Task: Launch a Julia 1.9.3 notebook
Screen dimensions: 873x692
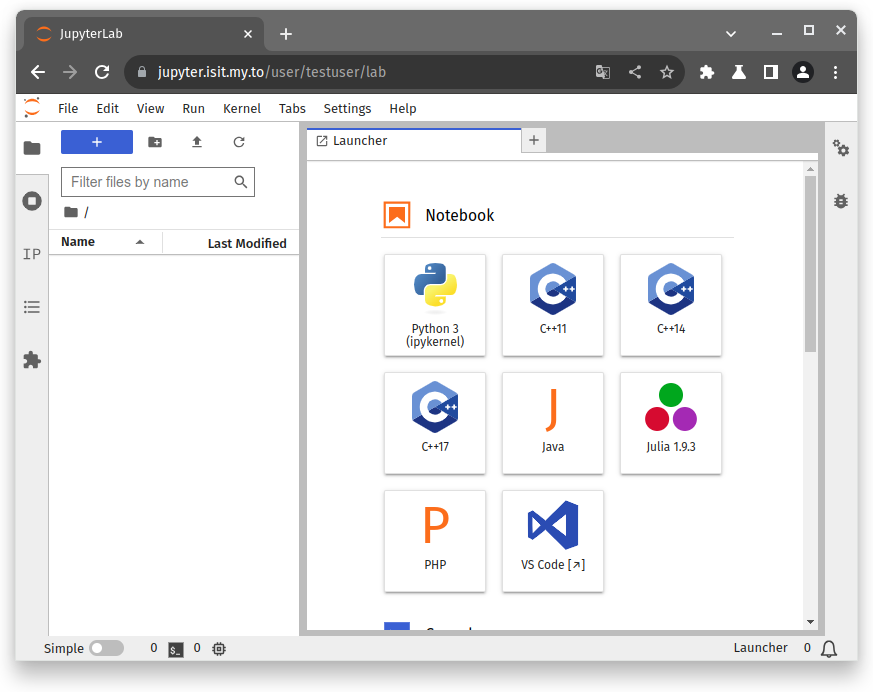Action: (671, 423)
